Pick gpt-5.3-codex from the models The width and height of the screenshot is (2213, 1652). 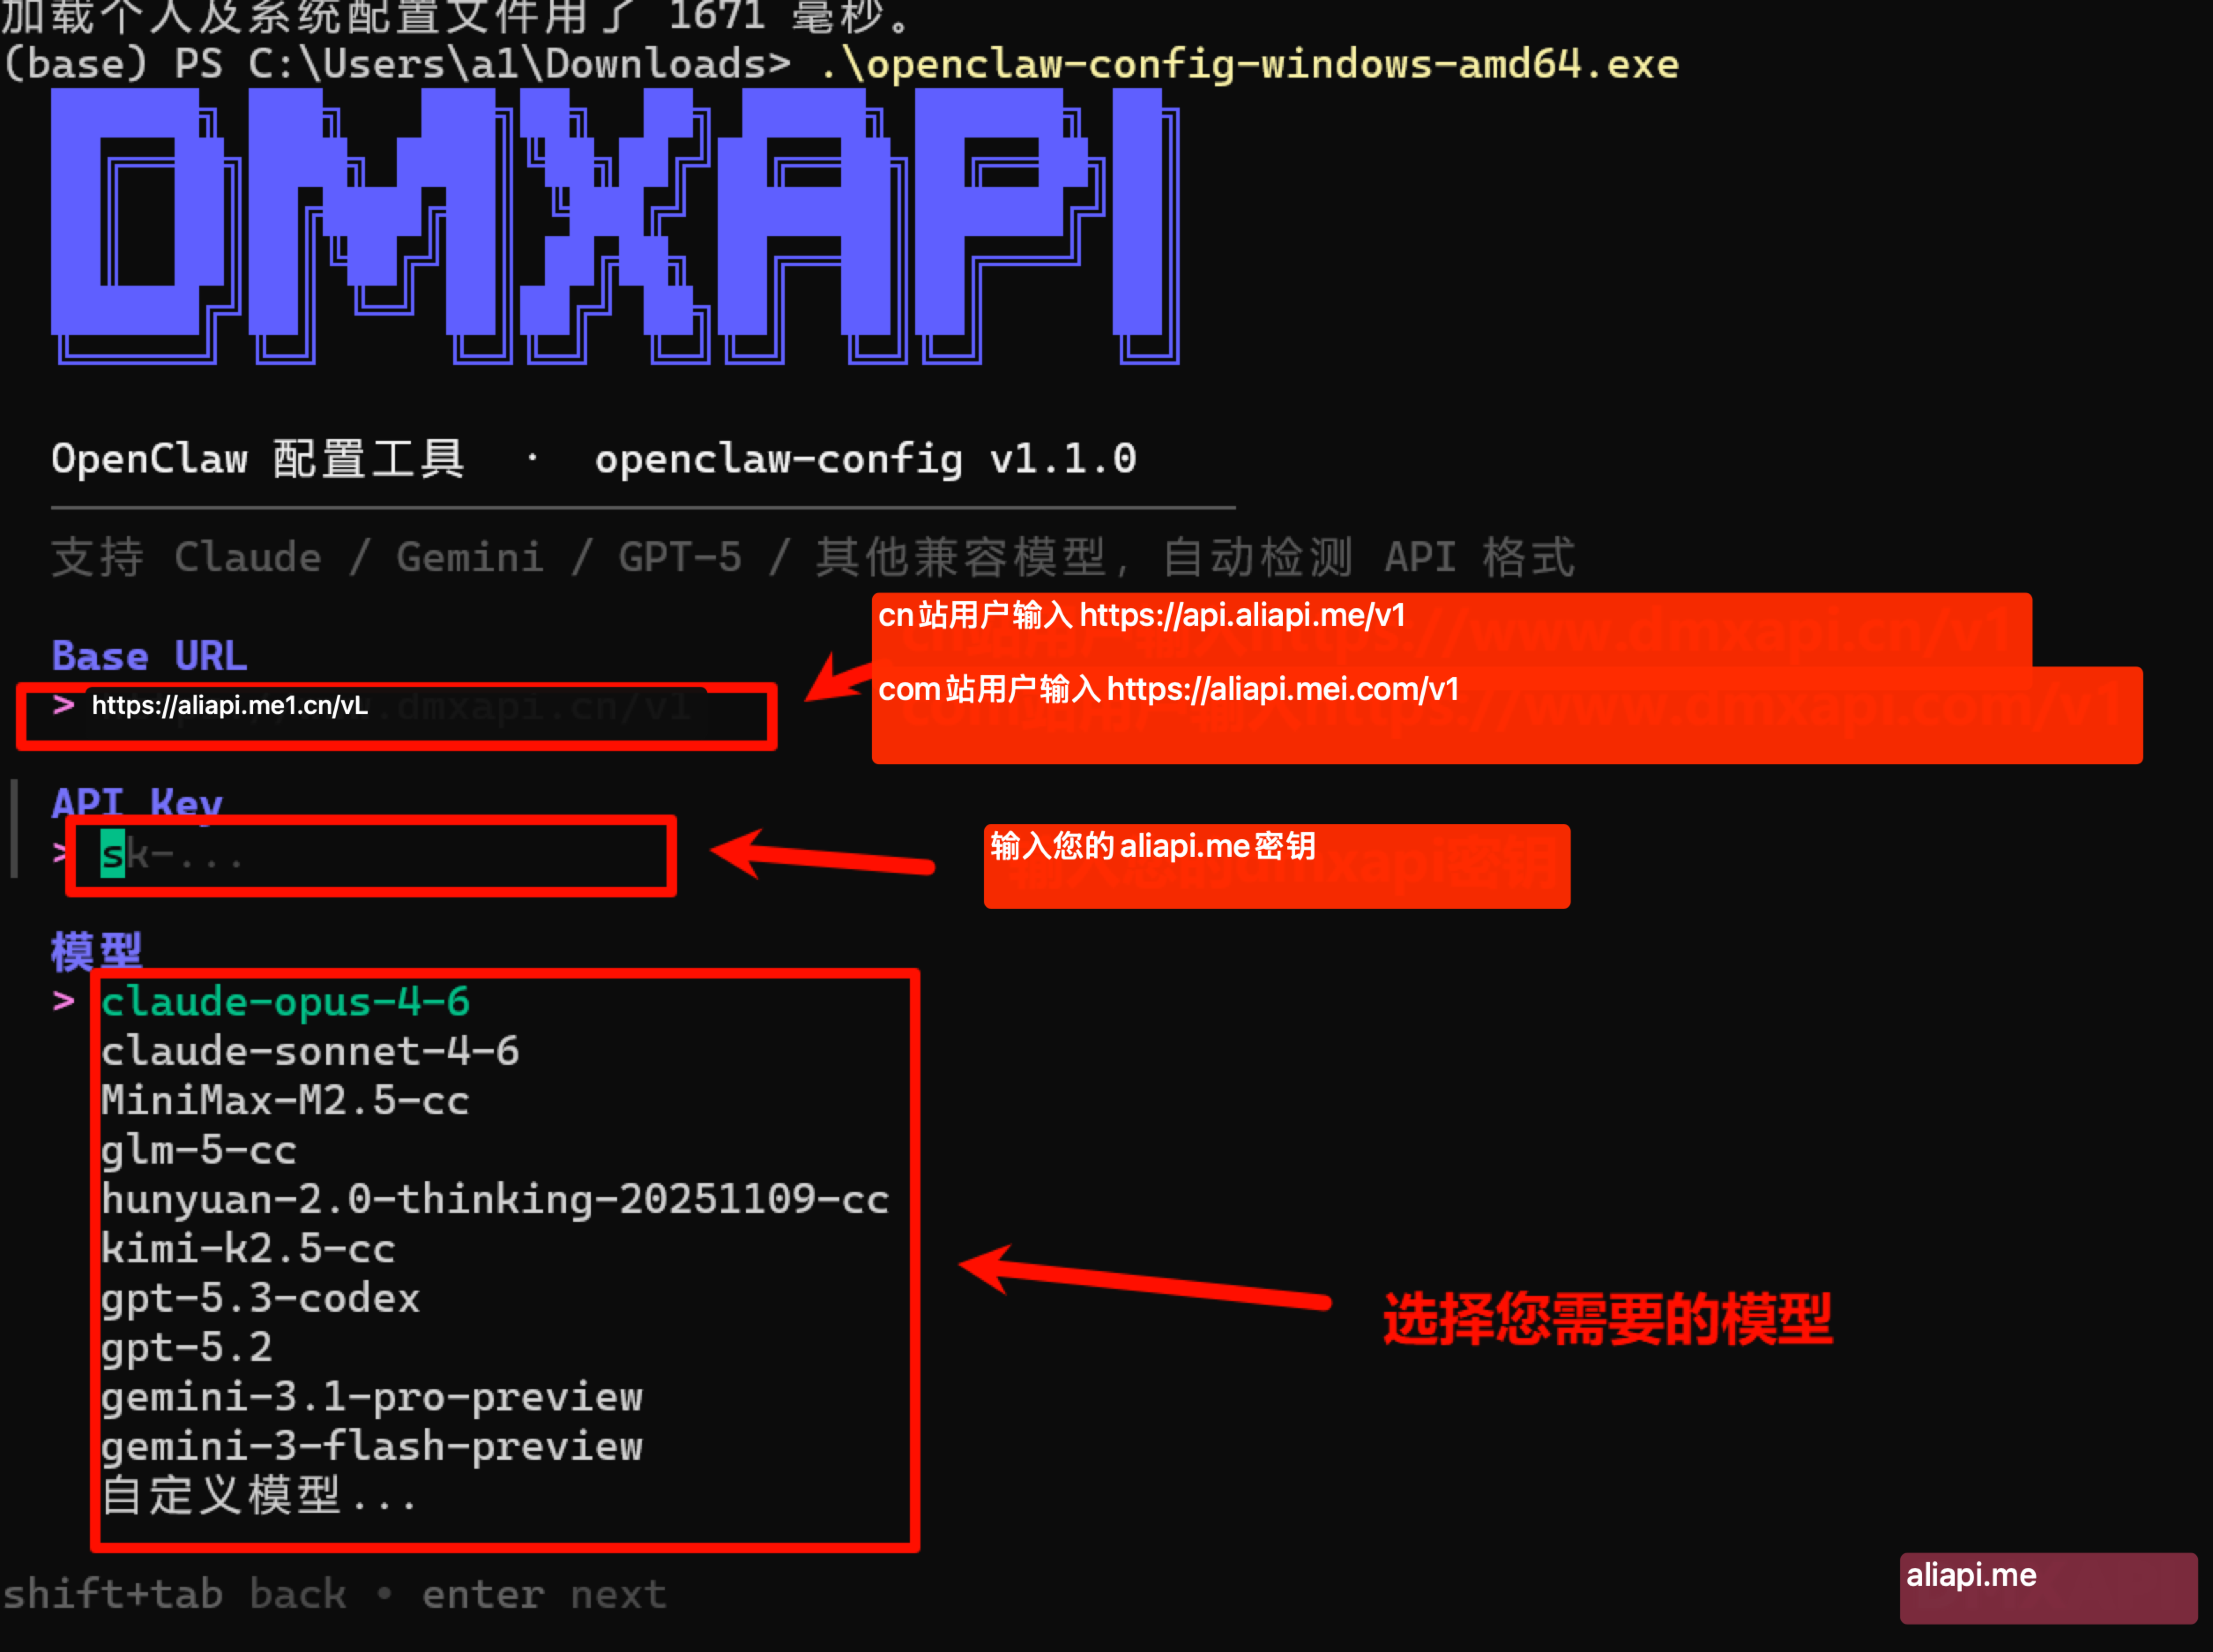point(261,1298)
